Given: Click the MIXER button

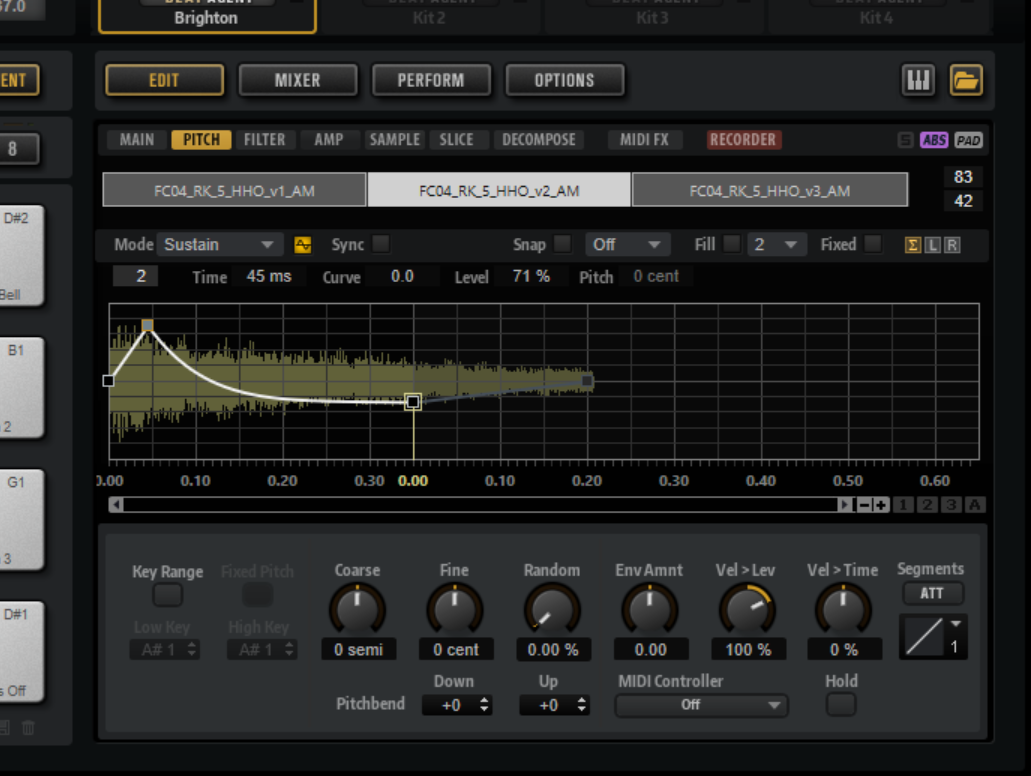Looking at the screenshot, I should pos(298,80).
